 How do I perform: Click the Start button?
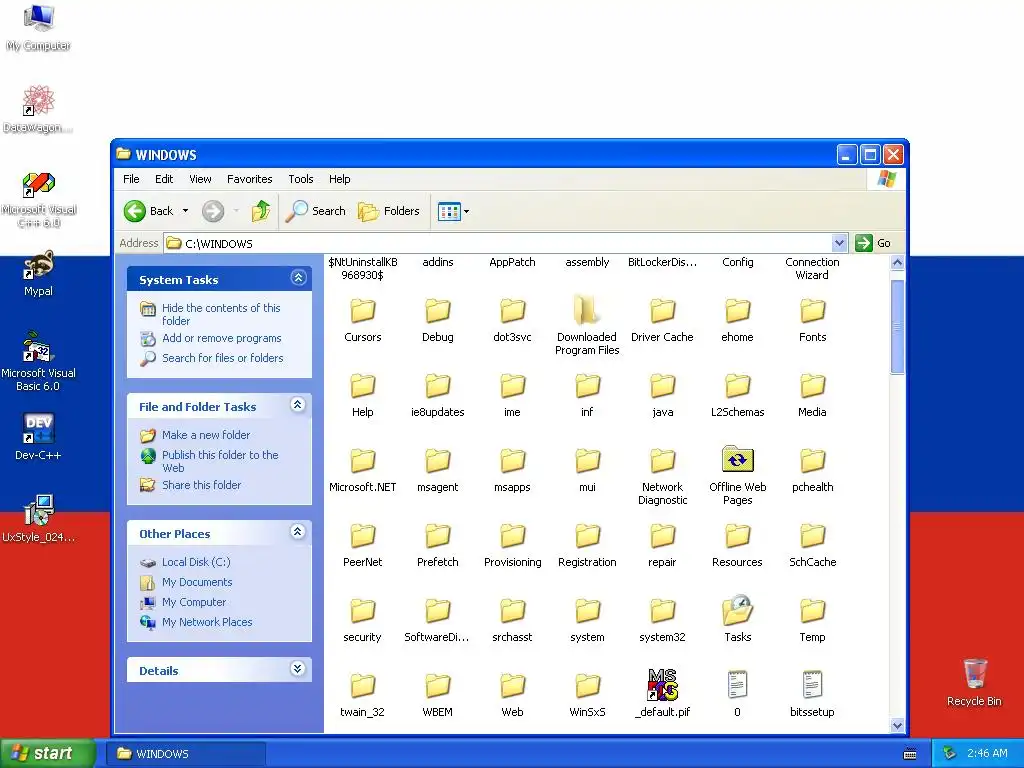[46, 753]
